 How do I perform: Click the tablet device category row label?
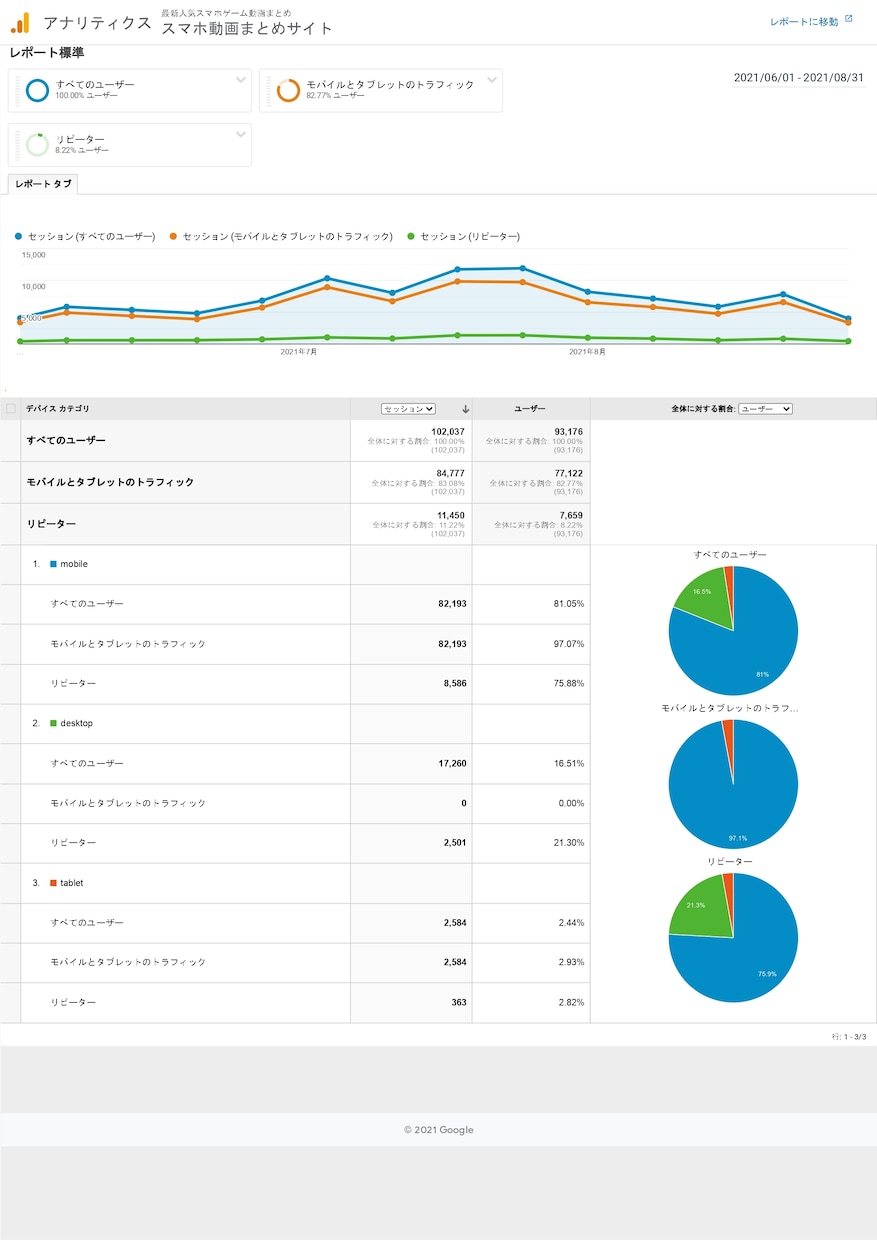pos(72,883)
